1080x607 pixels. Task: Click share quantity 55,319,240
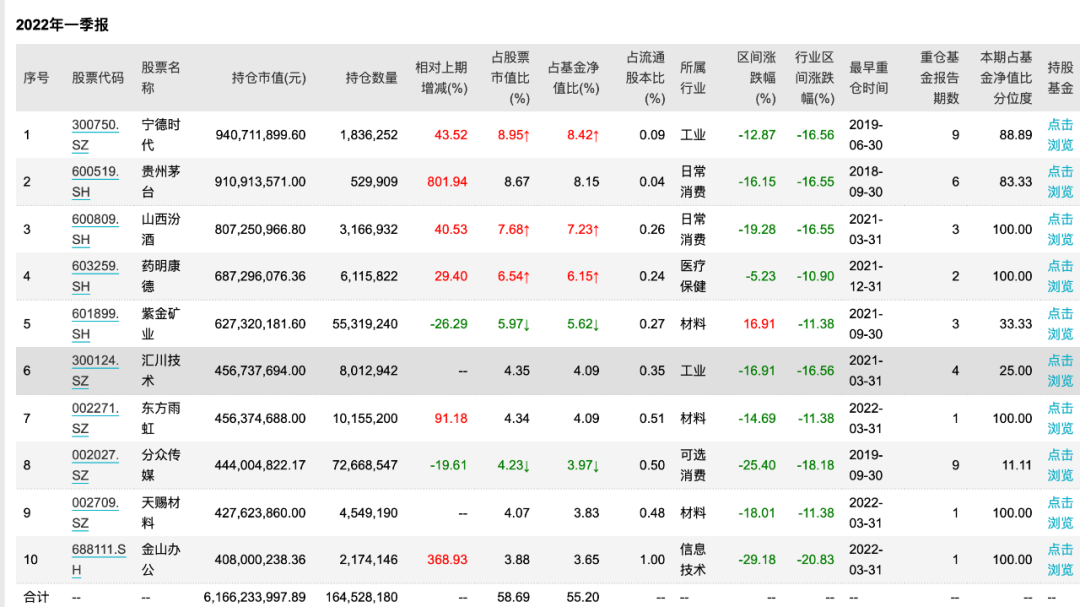tap(365, 324)
